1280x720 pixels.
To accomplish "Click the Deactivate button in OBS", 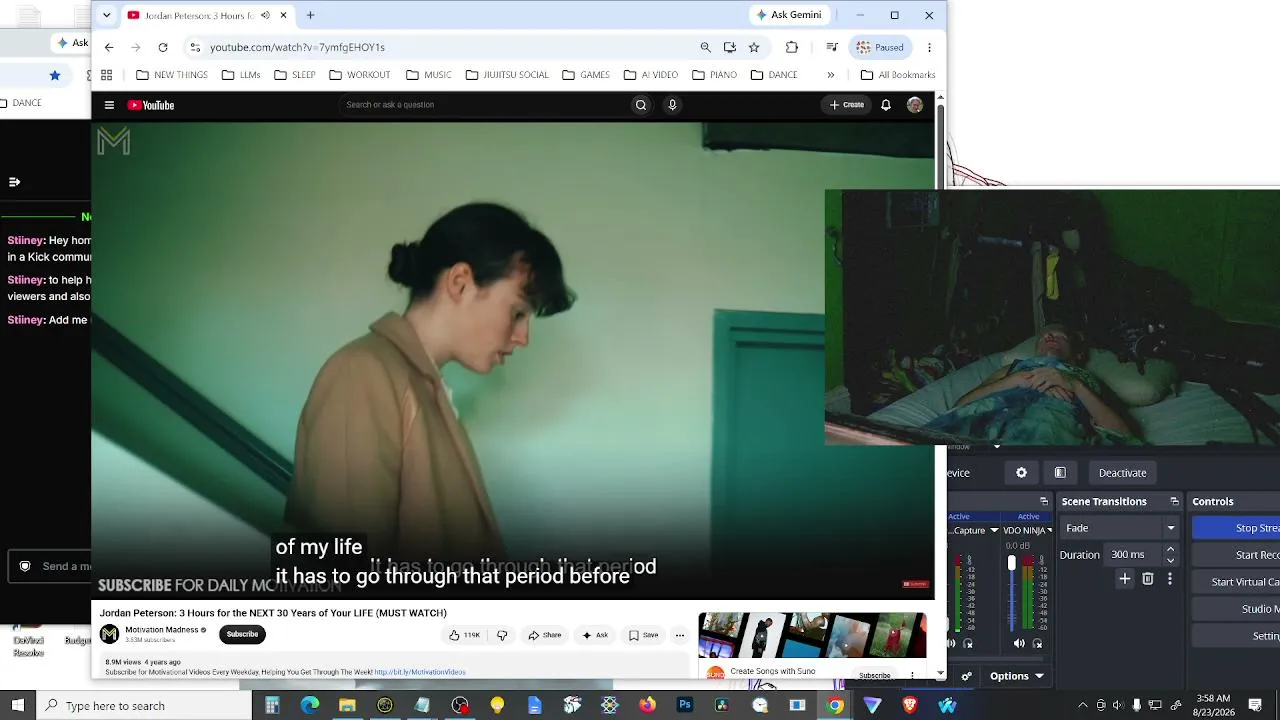I will pos(1122,473).
